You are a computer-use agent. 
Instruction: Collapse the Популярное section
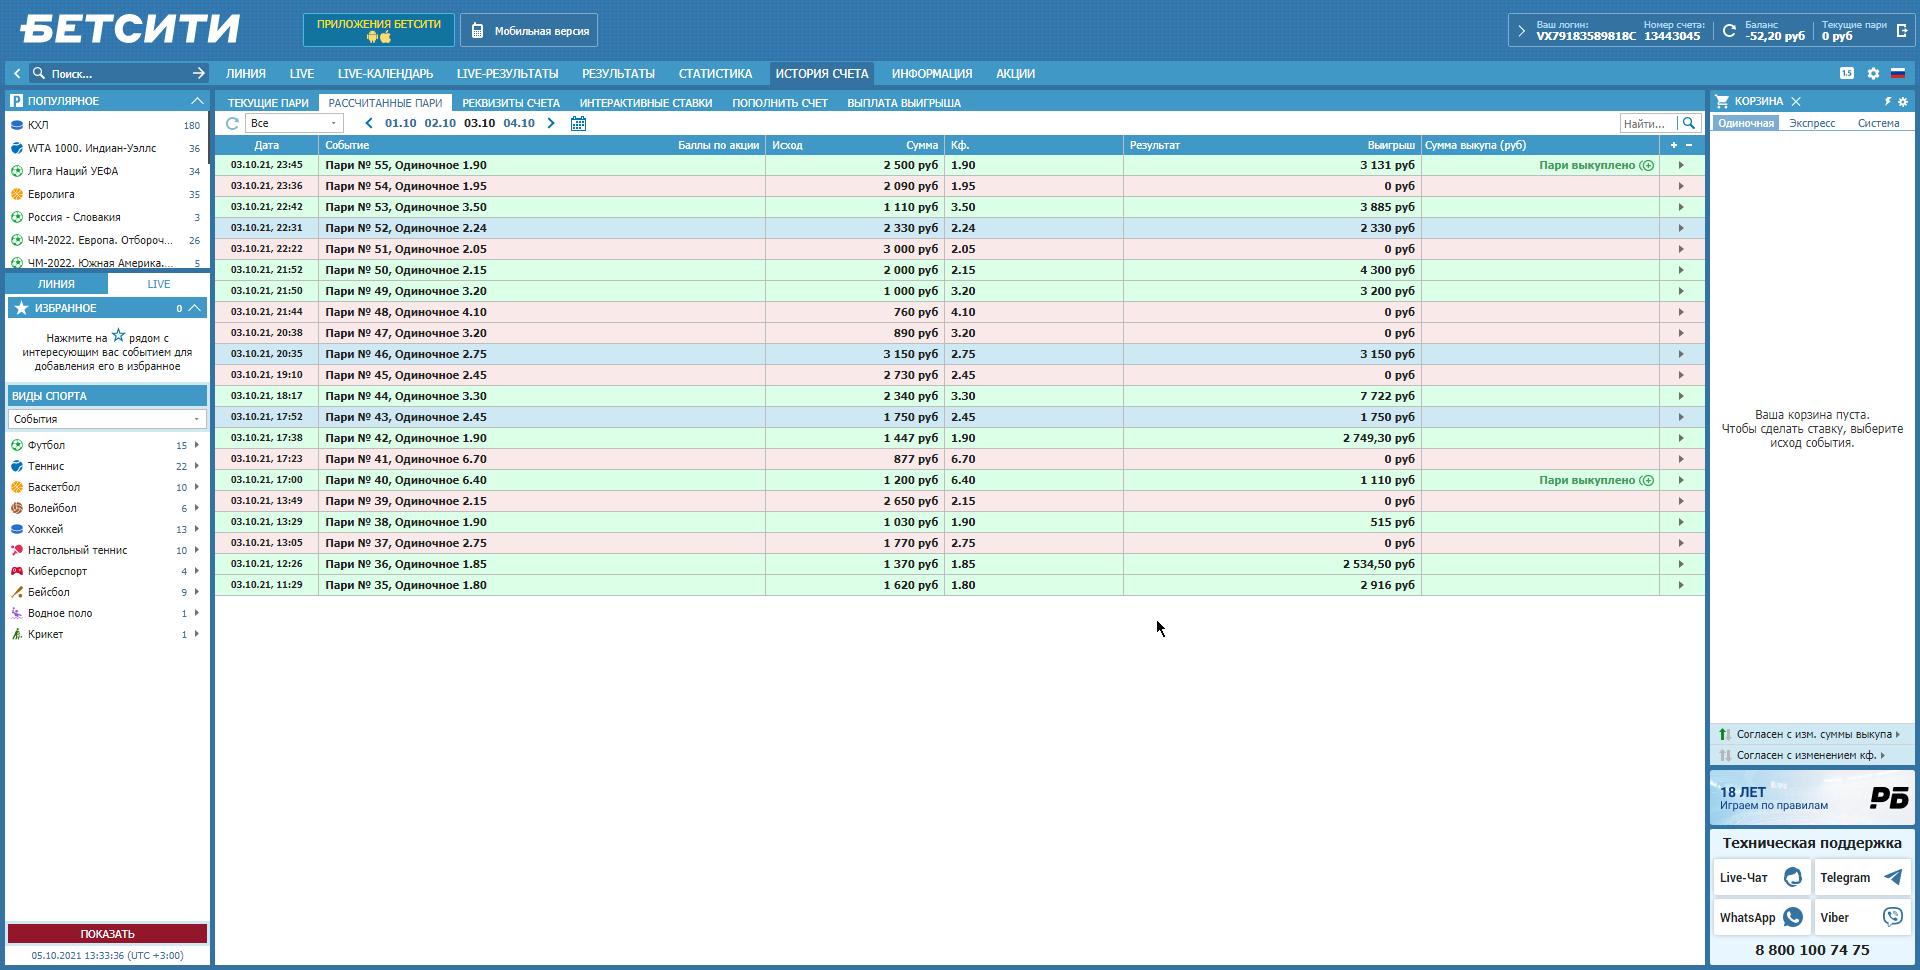[197, 101]
